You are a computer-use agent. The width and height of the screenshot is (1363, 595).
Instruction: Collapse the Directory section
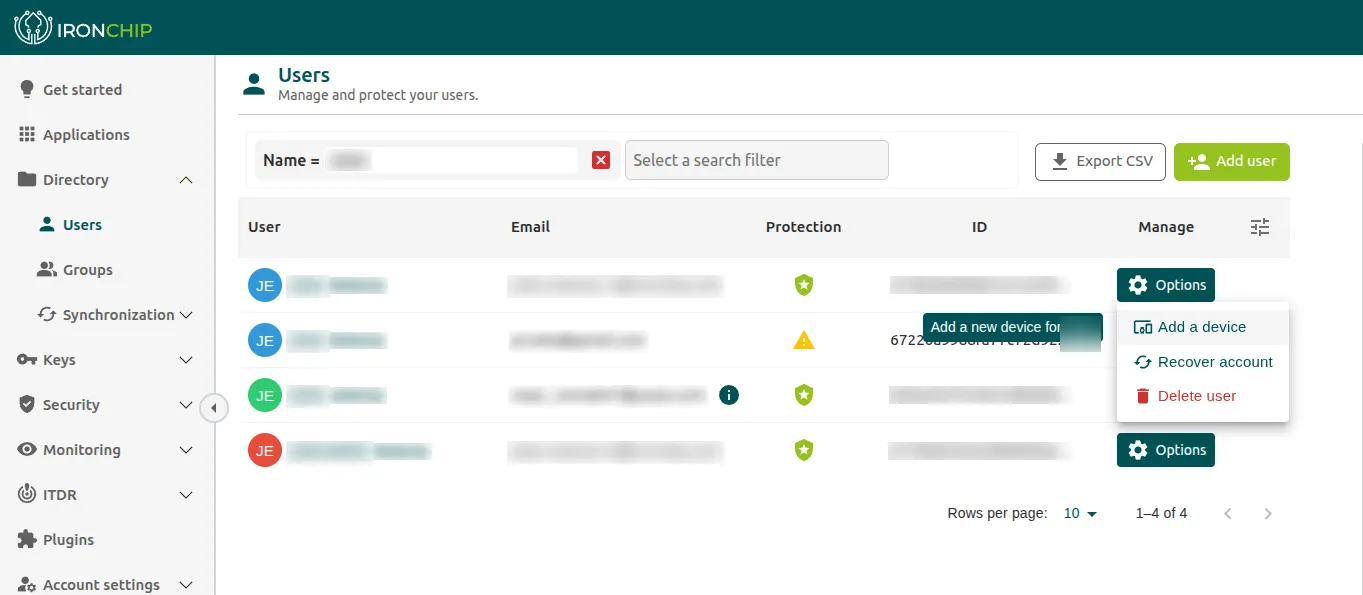pos(186,180)
